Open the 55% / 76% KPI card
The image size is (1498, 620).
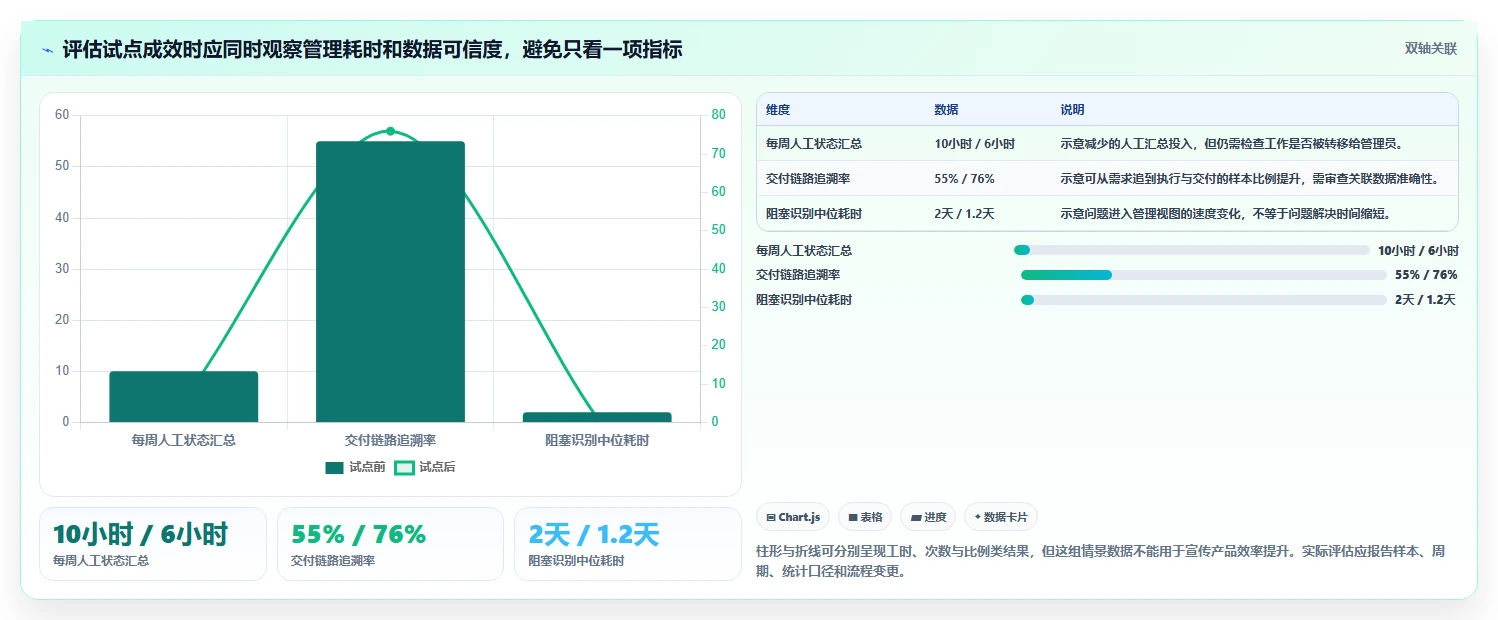[x=390, y=544]
